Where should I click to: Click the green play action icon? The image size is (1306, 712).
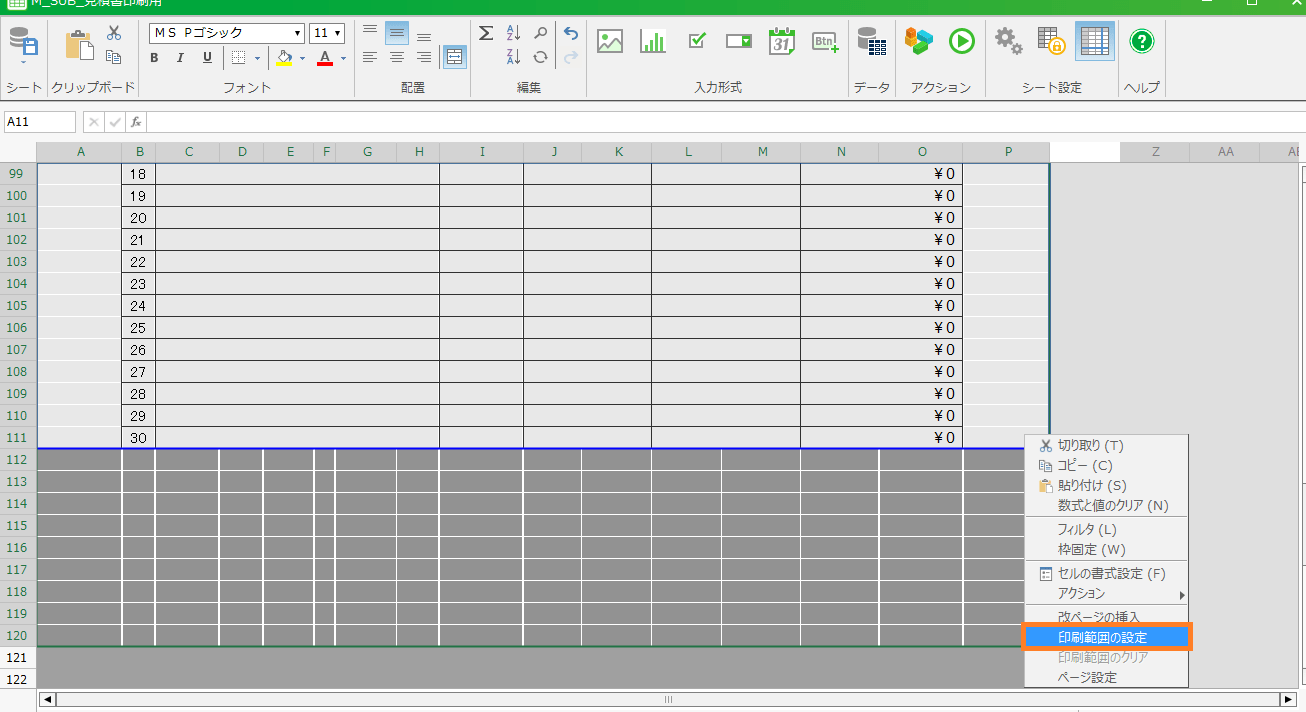961,41
